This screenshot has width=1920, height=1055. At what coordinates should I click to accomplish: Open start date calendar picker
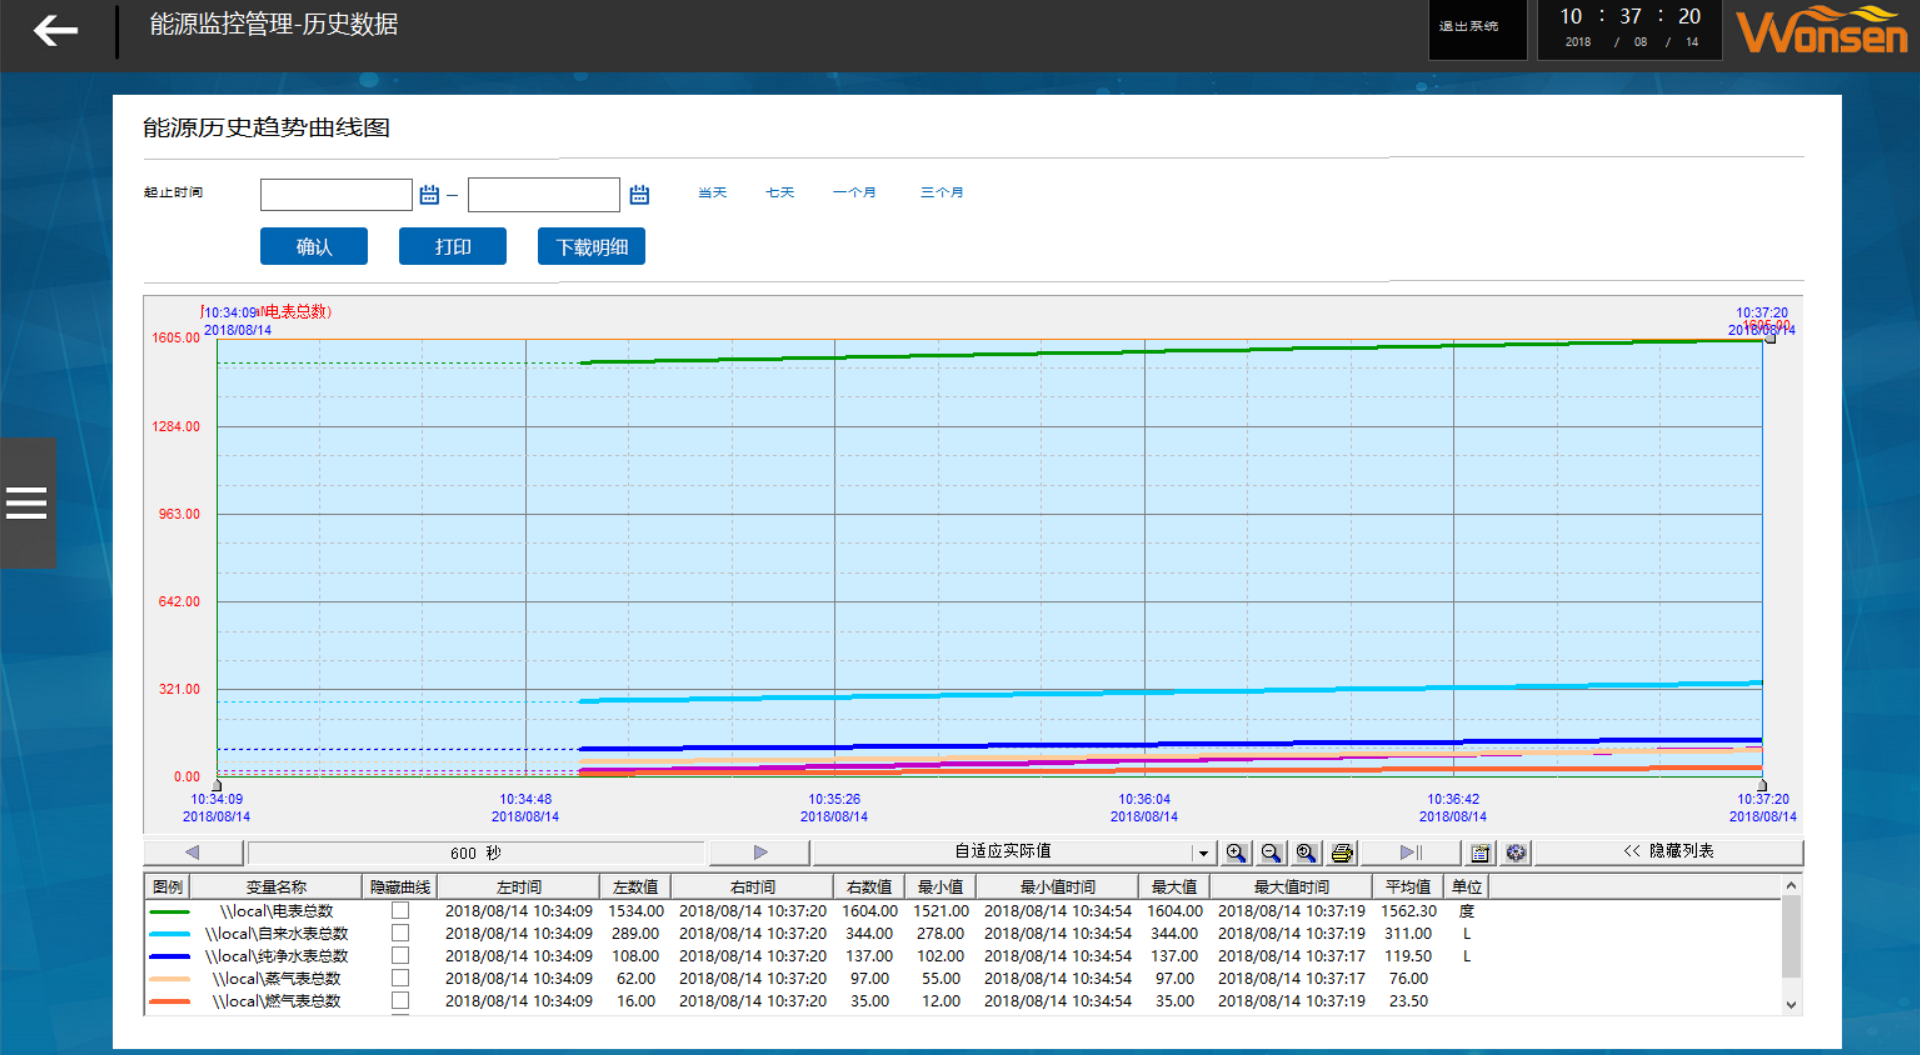[429, 194]
